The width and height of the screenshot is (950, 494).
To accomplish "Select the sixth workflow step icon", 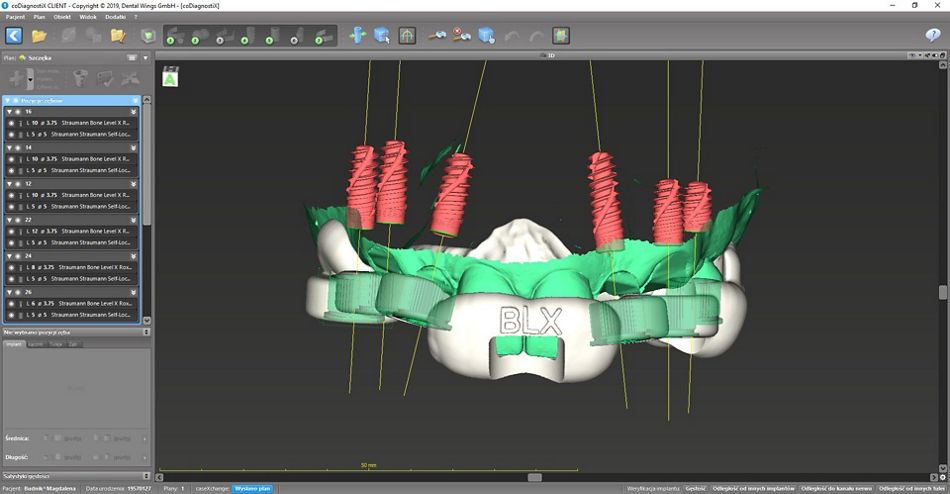I will point(297,36).
